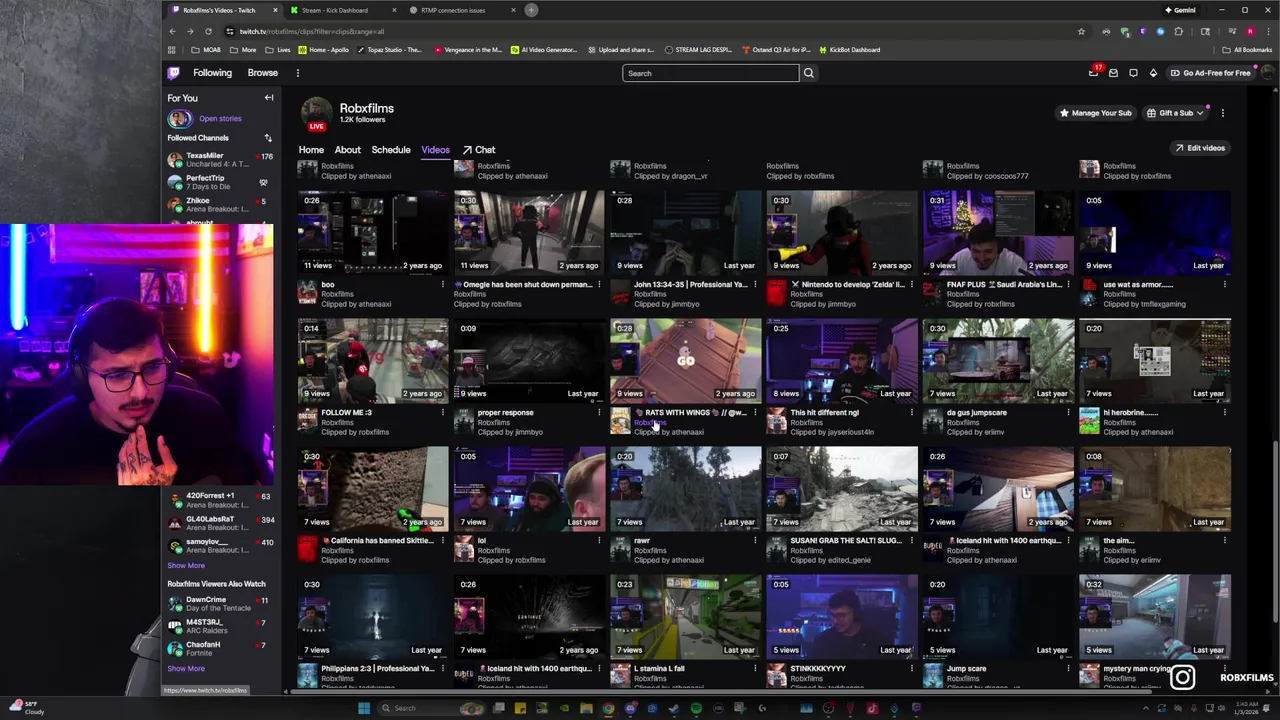Switch to the Schedule channel tab
Screen dimensions: 1280x720
[391, 150]
